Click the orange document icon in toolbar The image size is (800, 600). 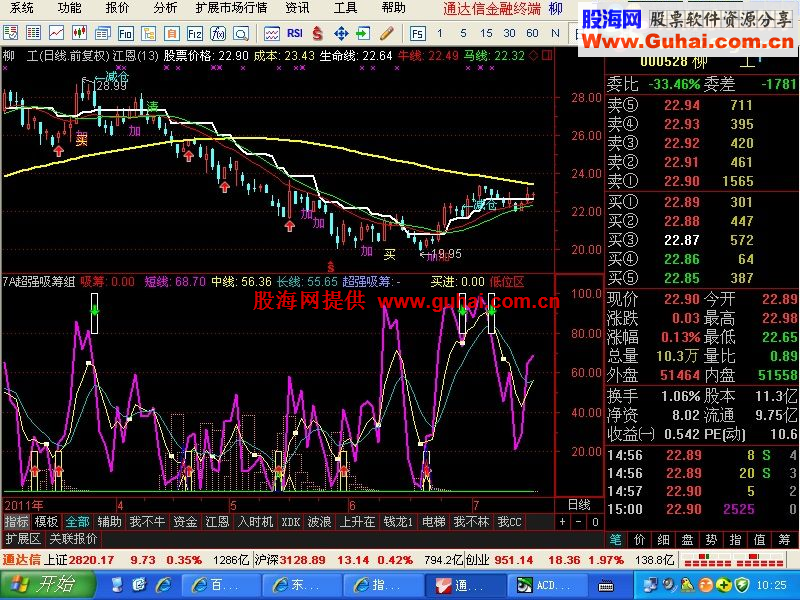click(x=172, y=33)
